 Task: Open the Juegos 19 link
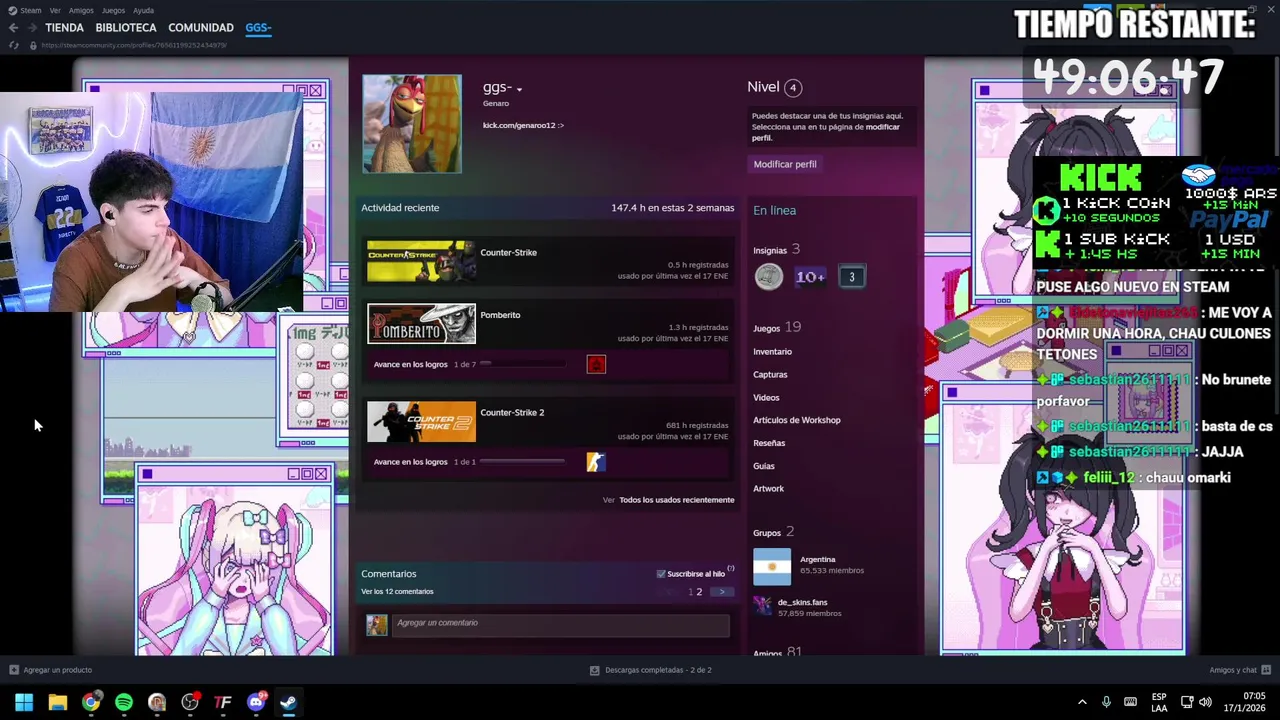tap(777, 328)
